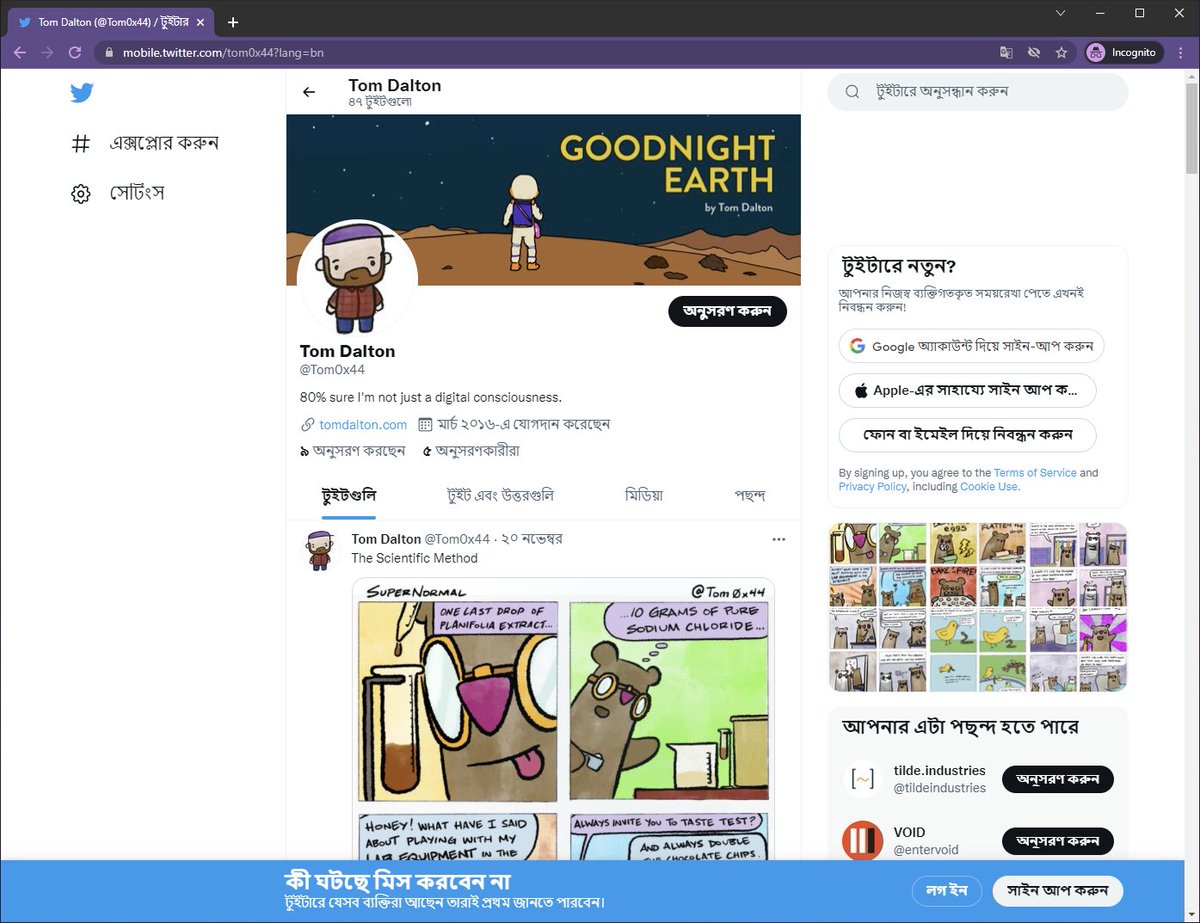Image resolution: width=1200 pixels, height=923 pixels.
Task: Click browser back arrow
Action: pyautogui.click(x=20, y=52)
